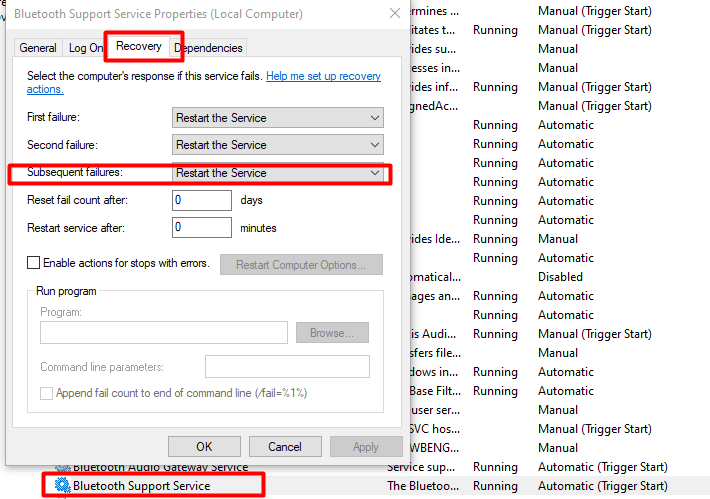Click the 'ides su...' description cell

pyautogui.click(x=433, y=49)
